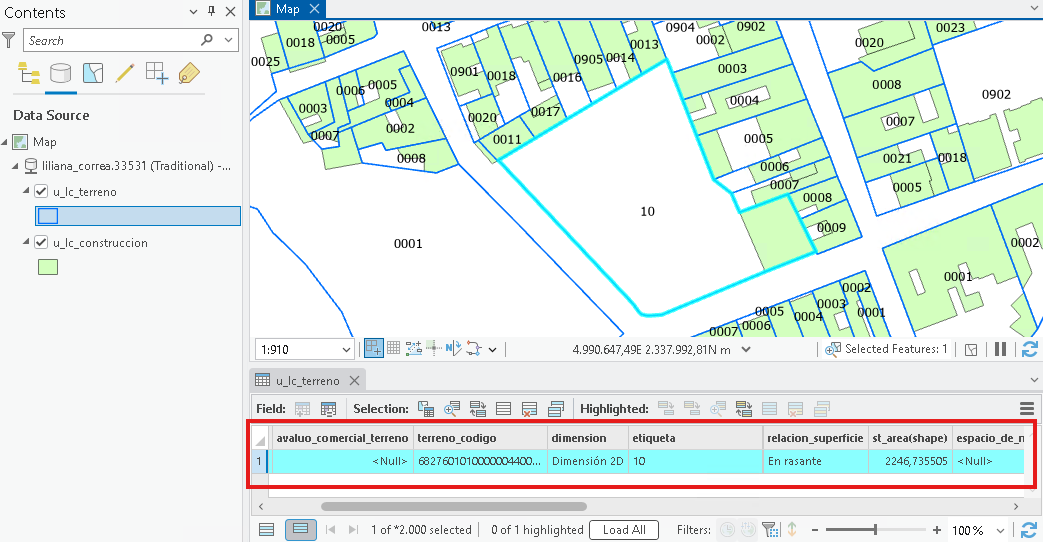Collapse the Map tree node
Screen dimensions: 1043x542
click(5, 142)
